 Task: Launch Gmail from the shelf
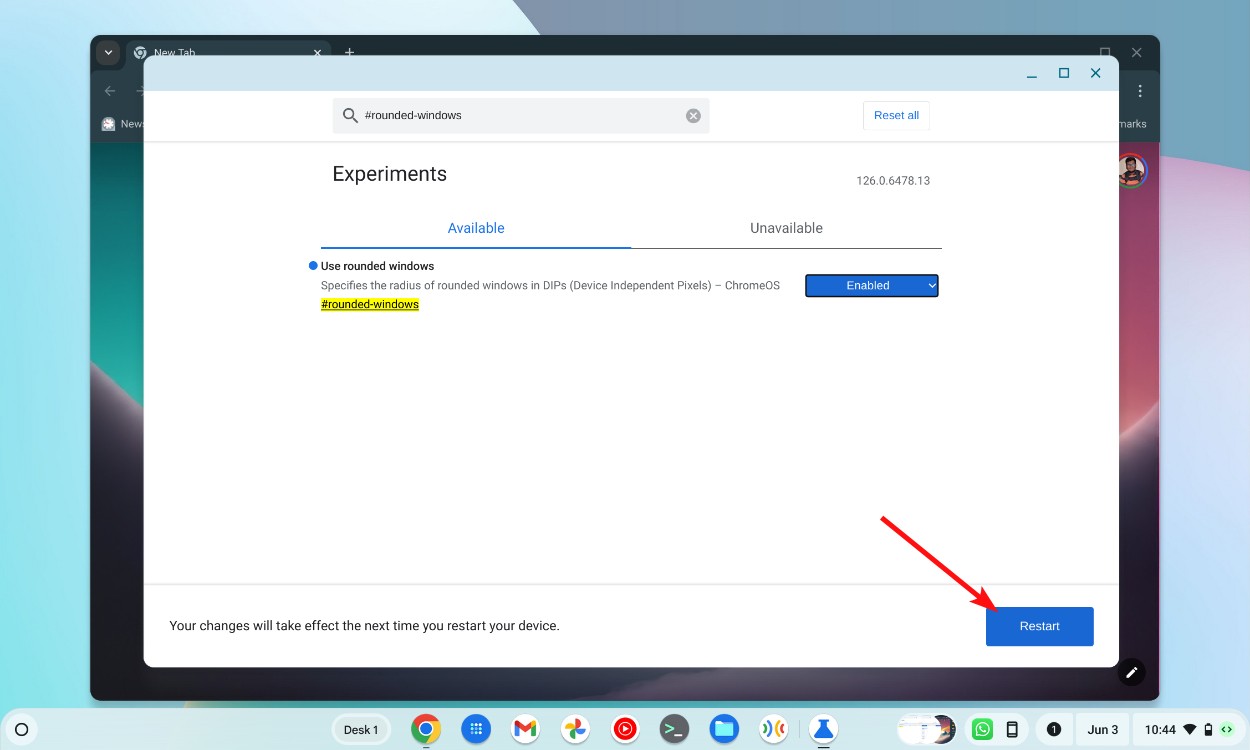tap(525, 729)
